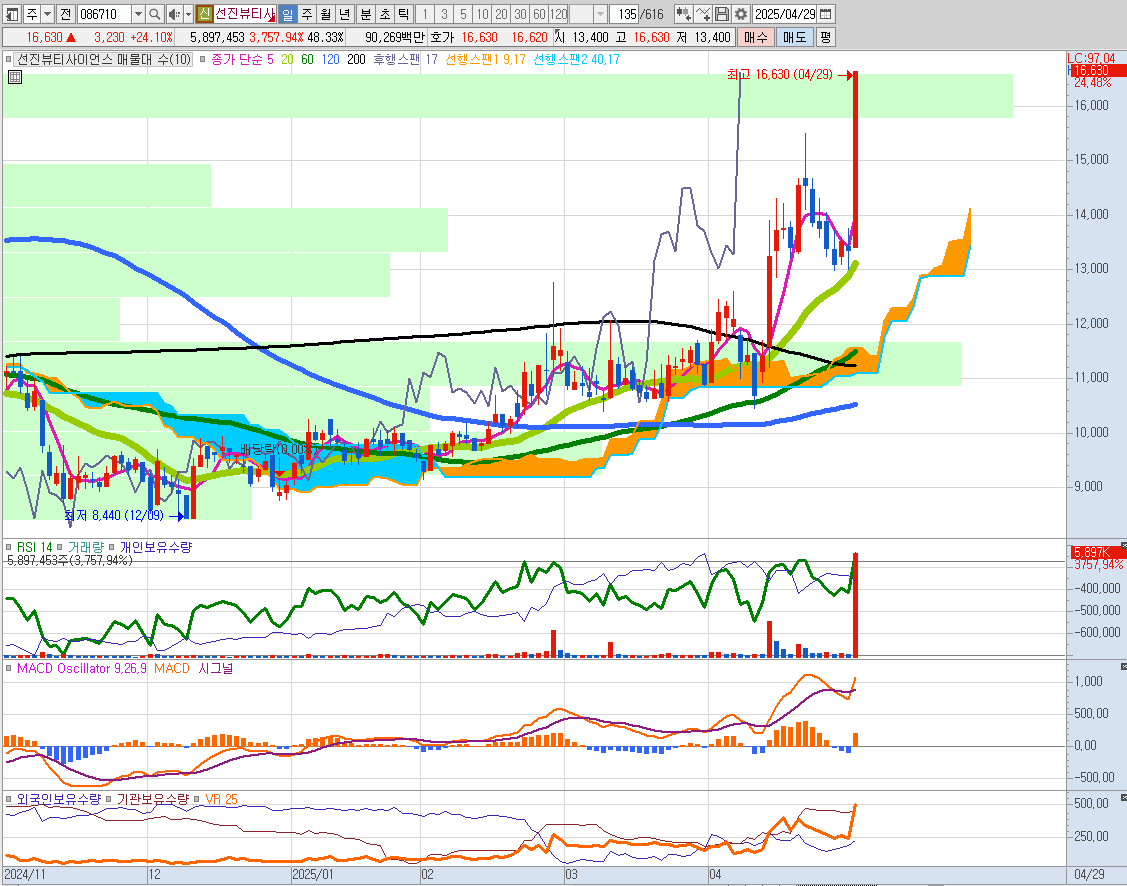Expand the dropdown next to speaker icon
This screenshot has width=1127, height=886.
188,14
